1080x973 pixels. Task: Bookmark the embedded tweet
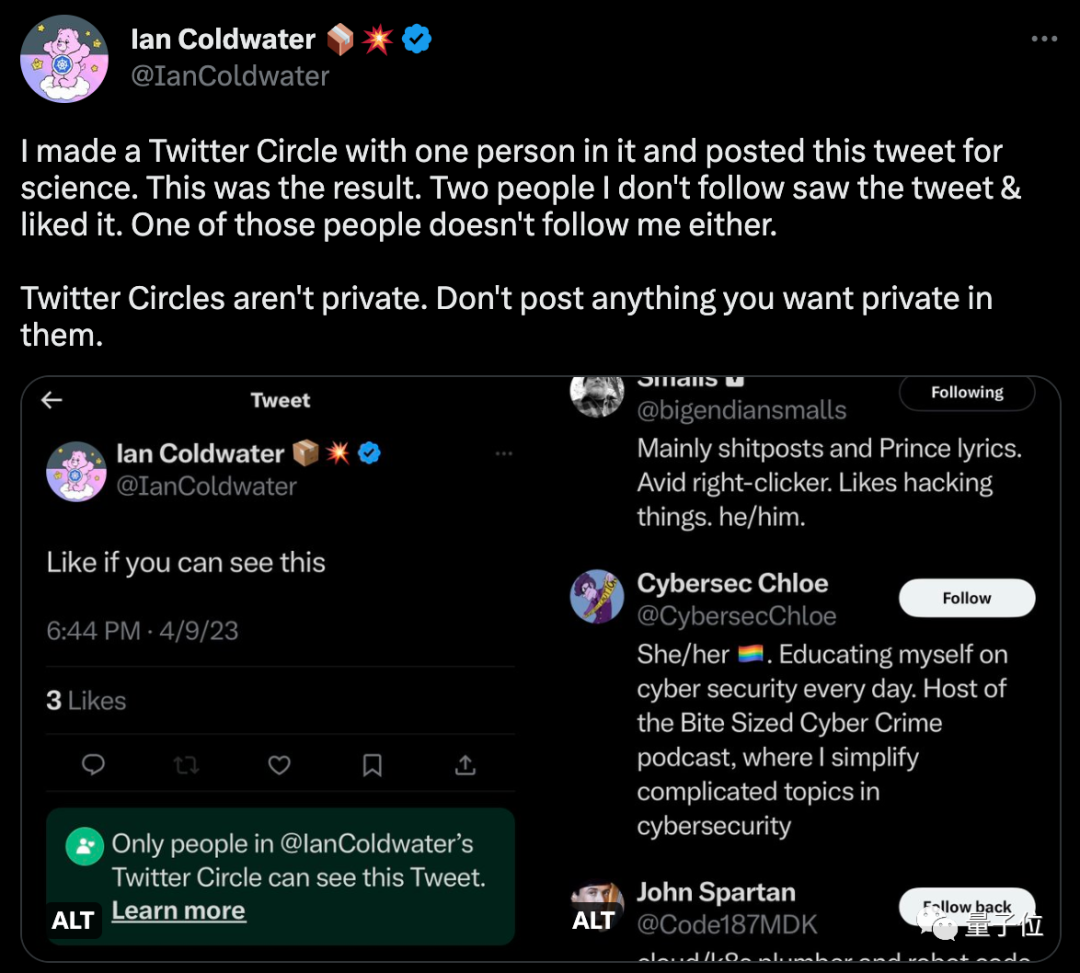[x=372, y=765]
